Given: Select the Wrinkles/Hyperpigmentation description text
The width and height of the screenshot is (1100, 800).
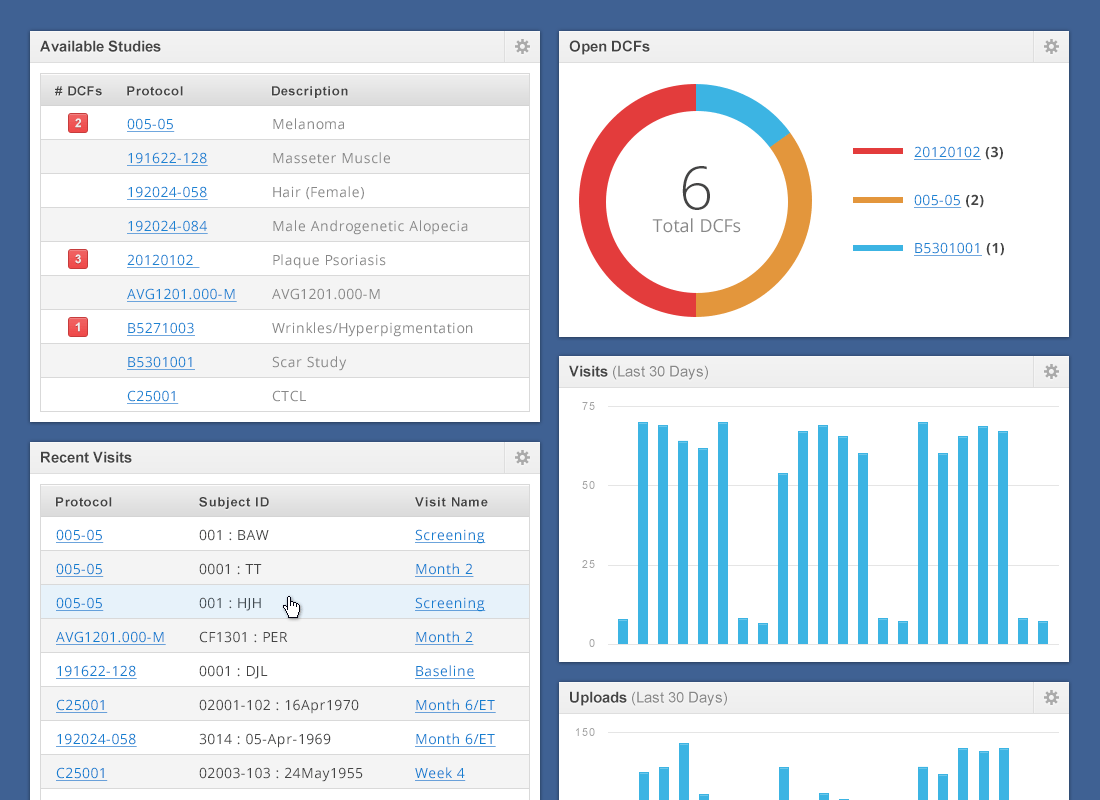Looking at the screenshot, I should (373, 328).
